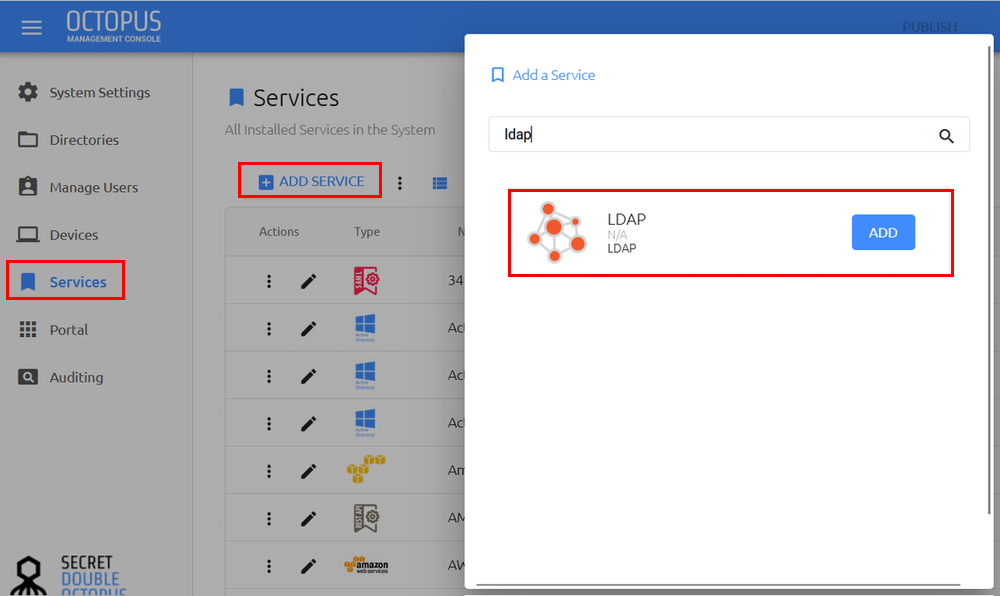Click the vertical scrollbar of the dialog
This screenshot has height=596, width=1000.
point(989,280)
